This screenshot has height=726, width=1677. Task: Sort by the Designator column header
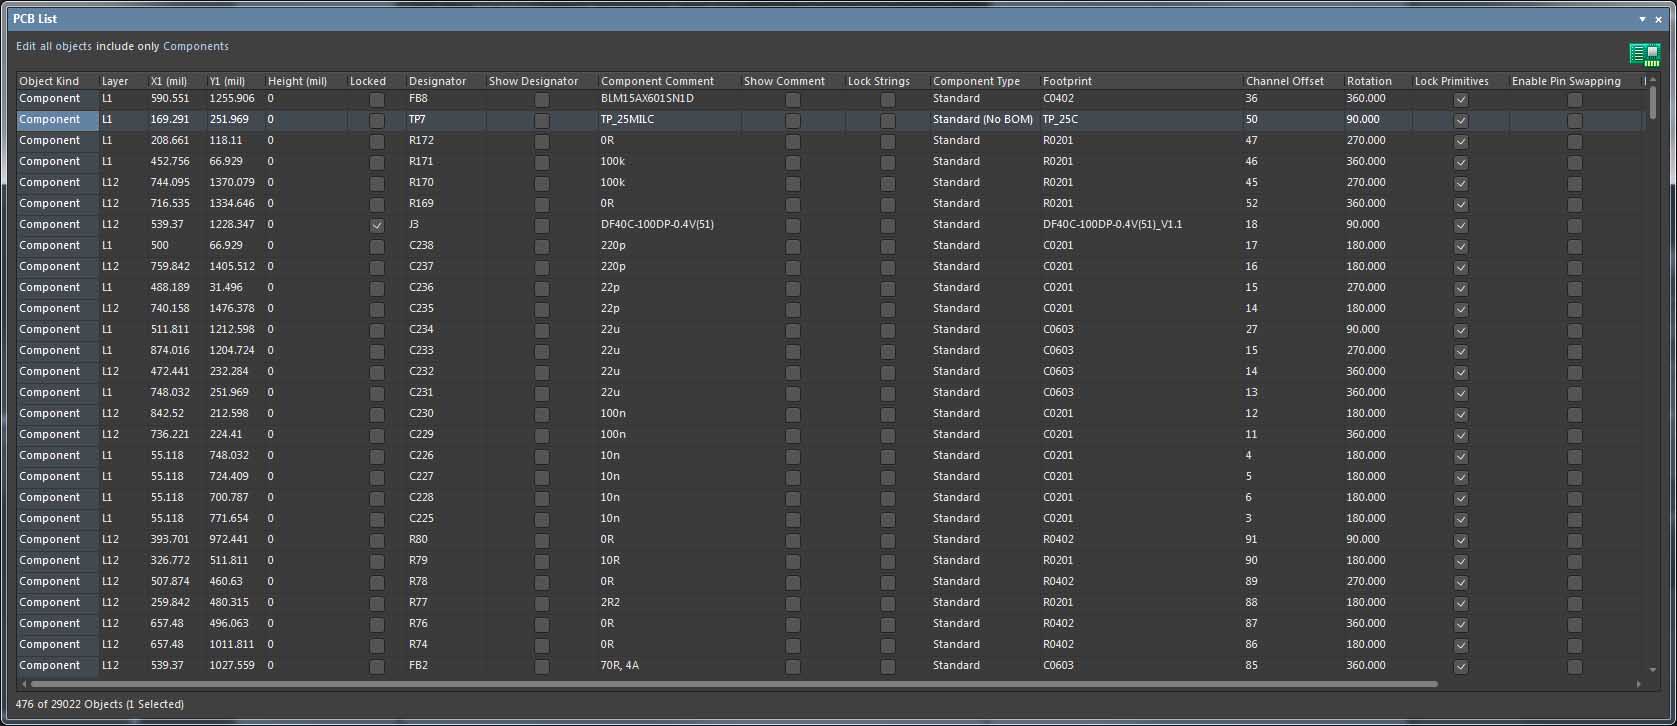coord(437,81)
